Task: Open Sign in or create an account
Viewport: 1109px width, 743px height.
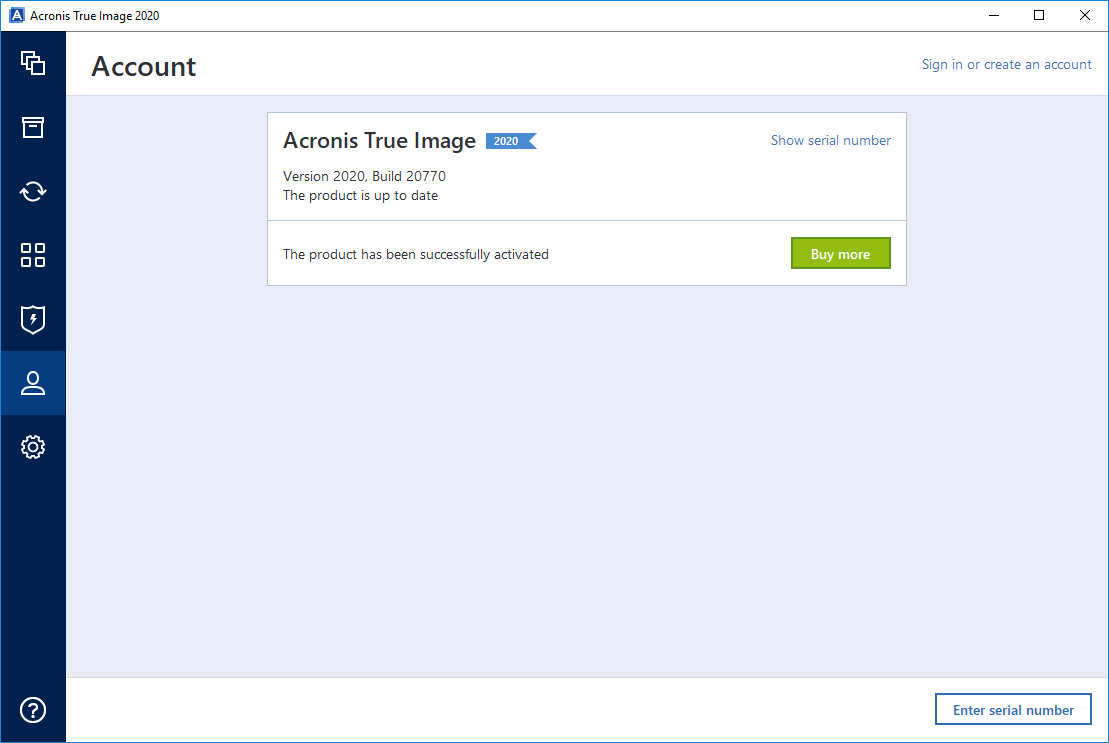Action: pyautogui.click(x=1006, y=64)
